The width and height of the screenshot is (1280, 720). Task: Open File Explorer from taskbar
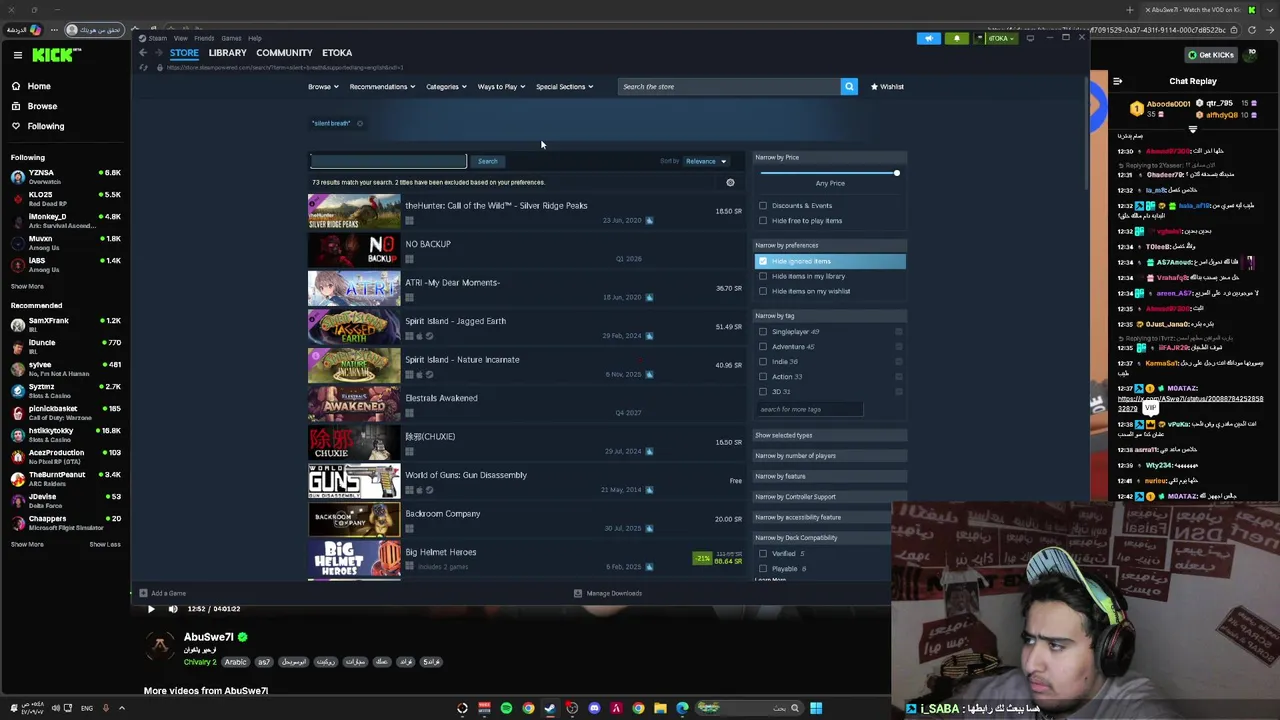point(660,708)
